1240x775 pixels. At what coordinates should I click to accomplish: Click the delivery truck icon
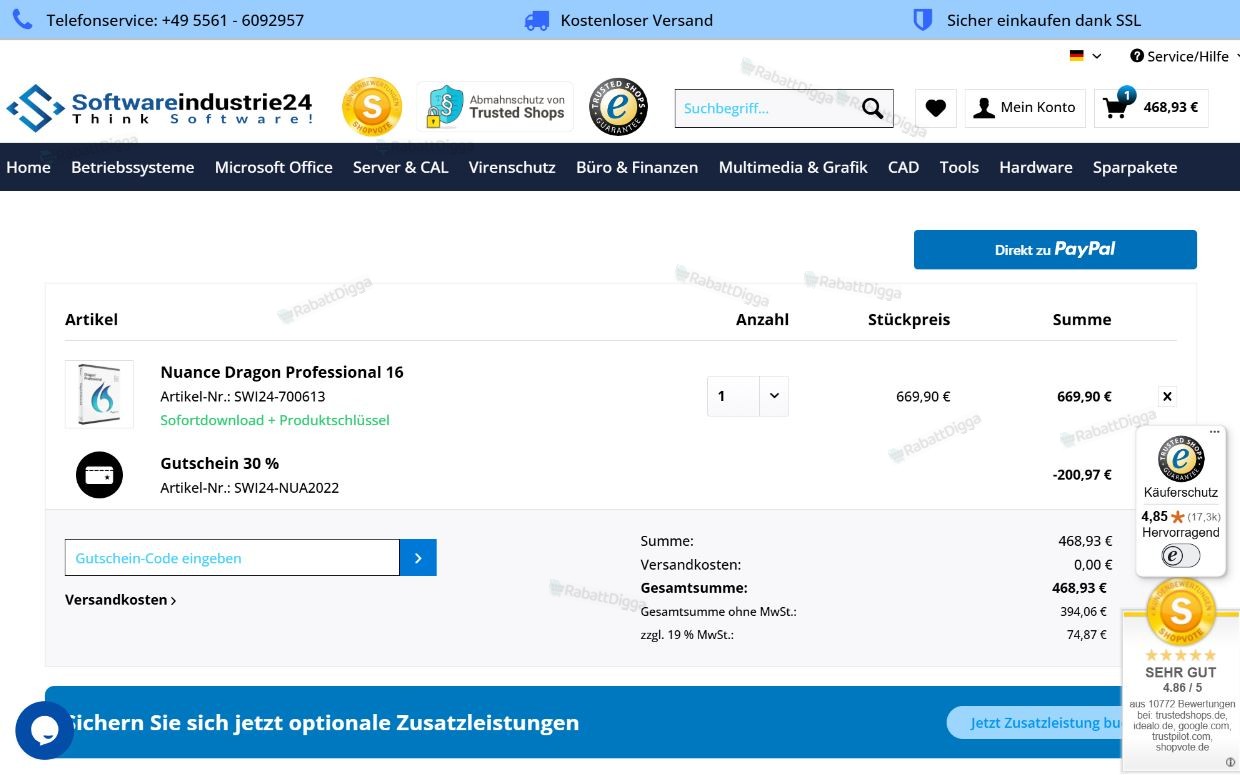pos(537,20)
